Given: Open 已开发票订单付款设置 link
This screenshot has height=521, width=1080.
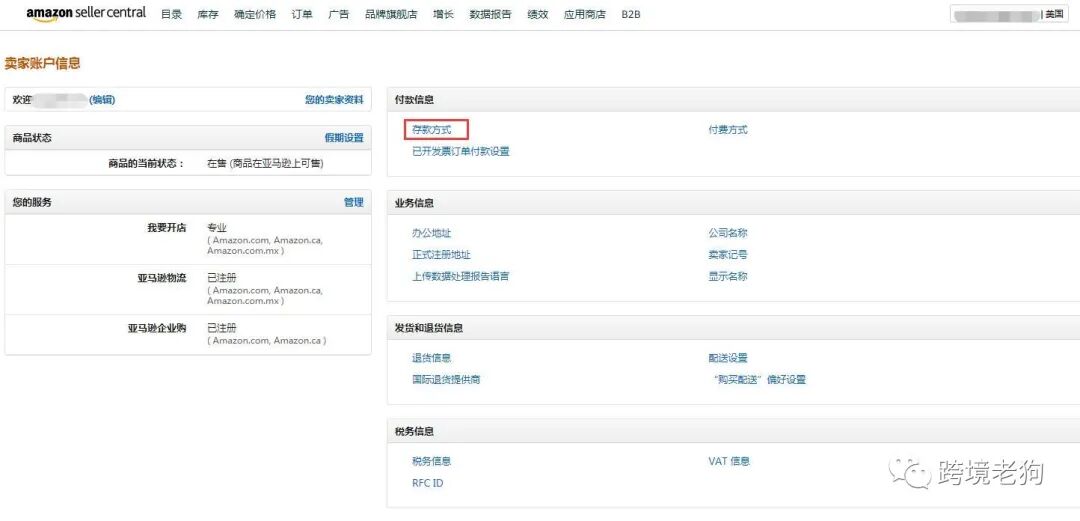Looking at the screenshot, I should [461, 152].
